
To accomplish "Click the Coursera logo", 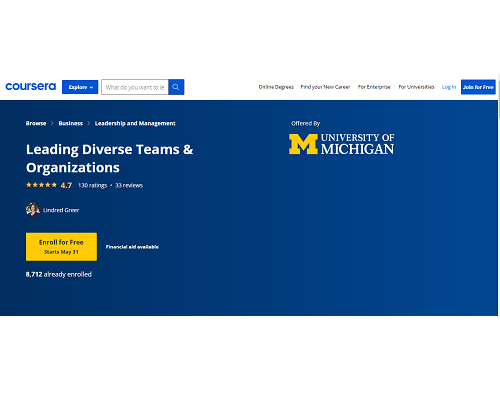I will (x=31, y=87).
